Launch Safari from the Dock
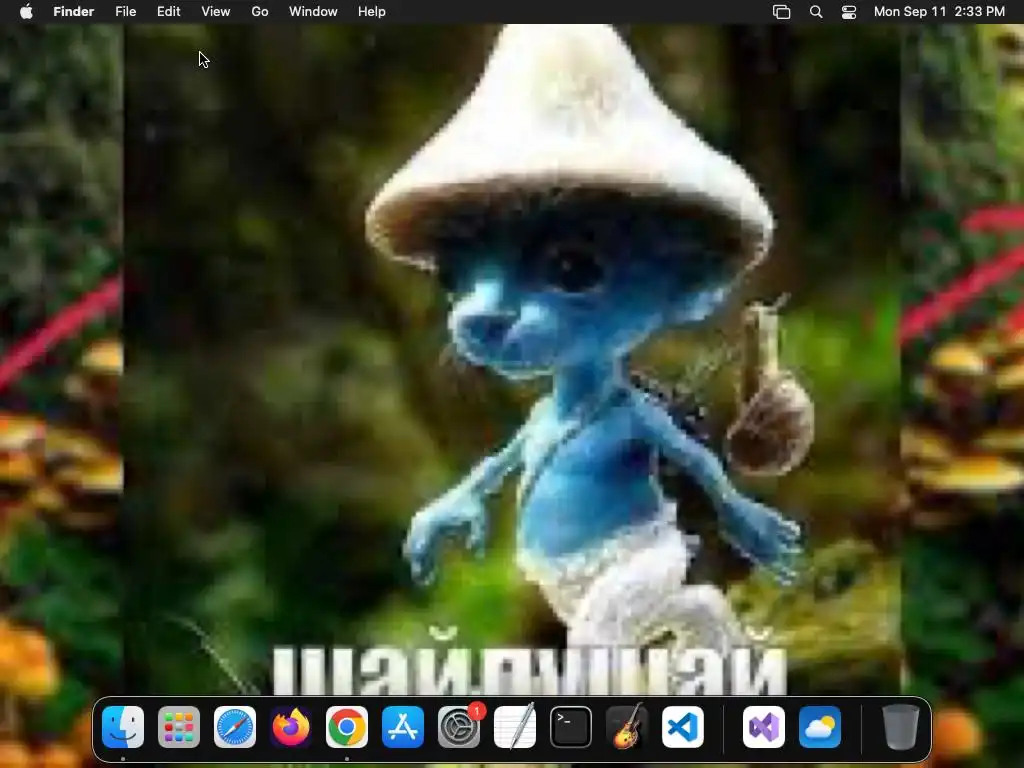Screen dimensions: 1024x768 pyautogui.click(x=235, y=727)
